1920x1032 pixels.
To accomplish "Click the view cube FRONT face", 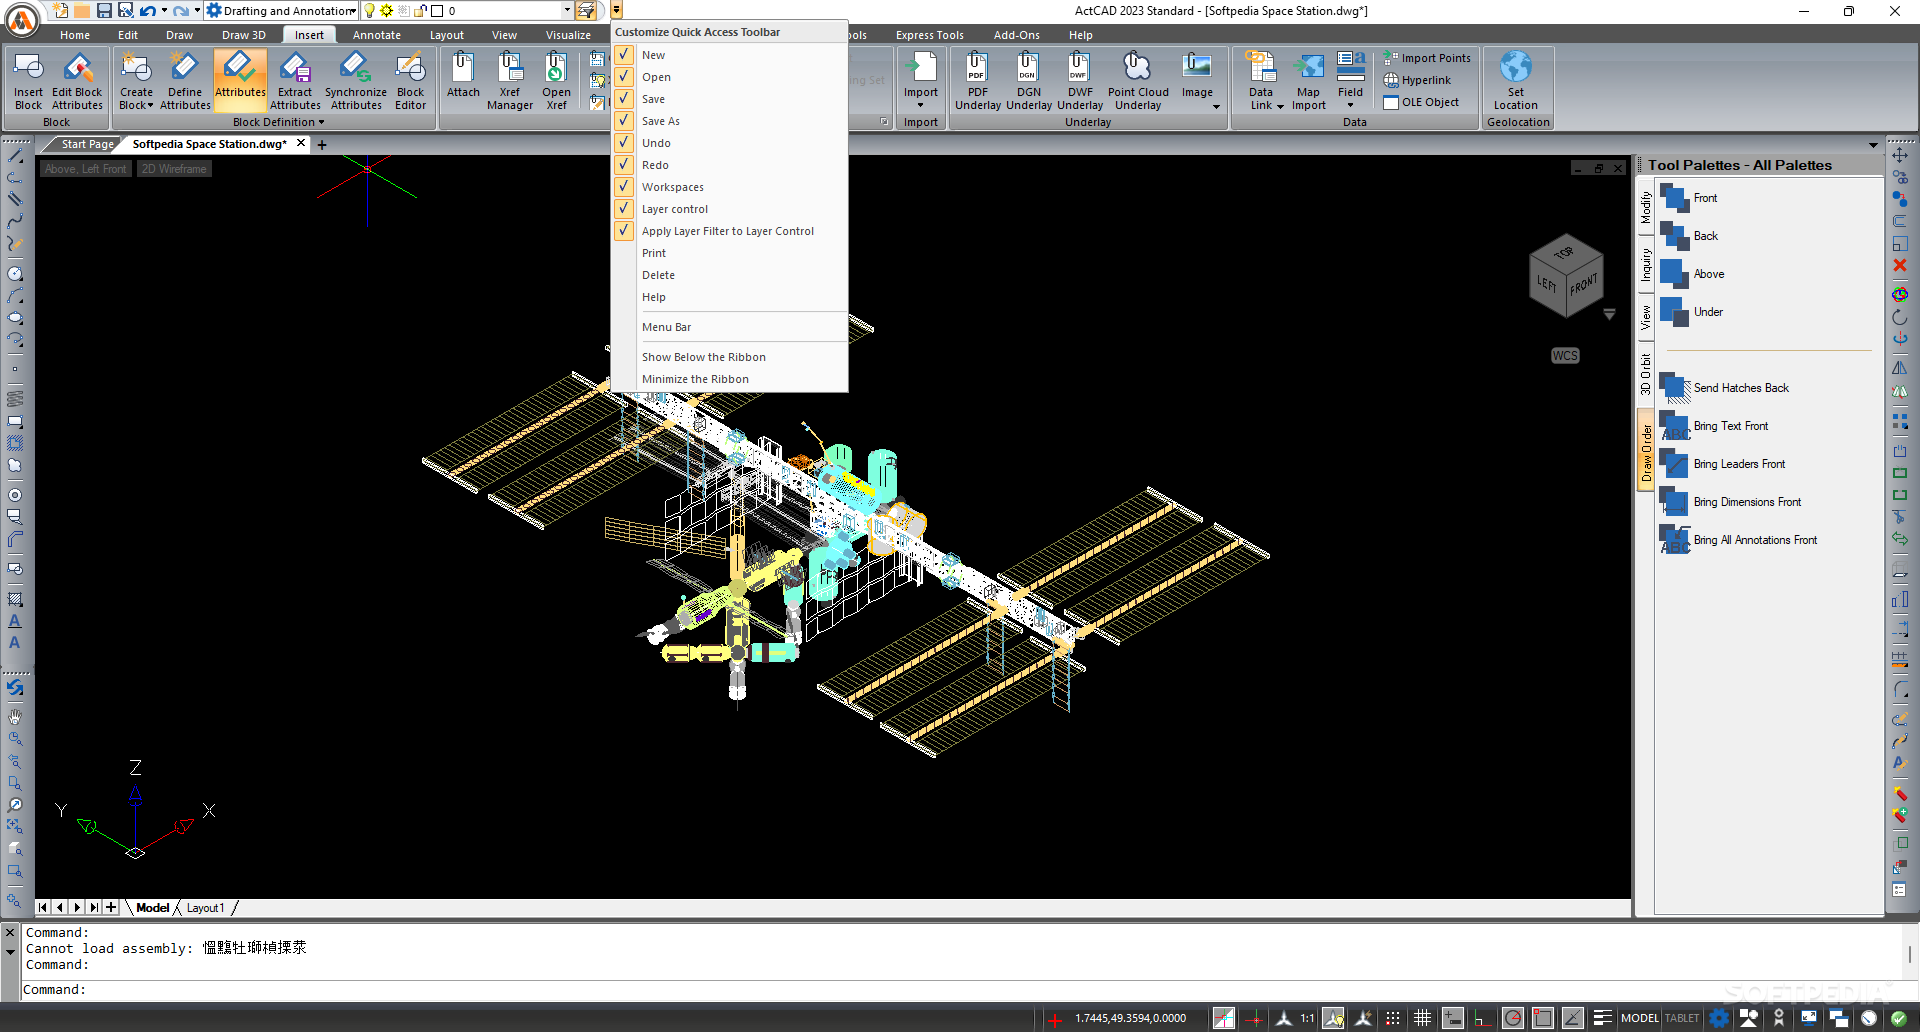I will tap(1583, 285).
